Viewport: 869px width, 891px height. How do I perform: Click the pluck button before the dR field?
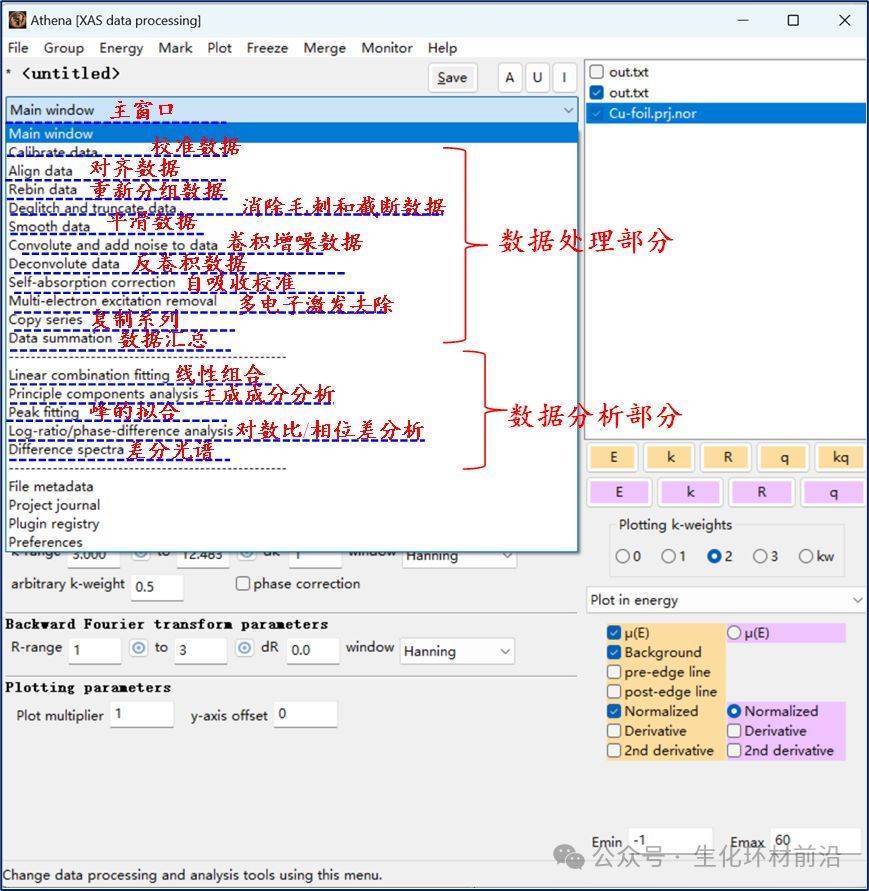(x=244, y=649)
